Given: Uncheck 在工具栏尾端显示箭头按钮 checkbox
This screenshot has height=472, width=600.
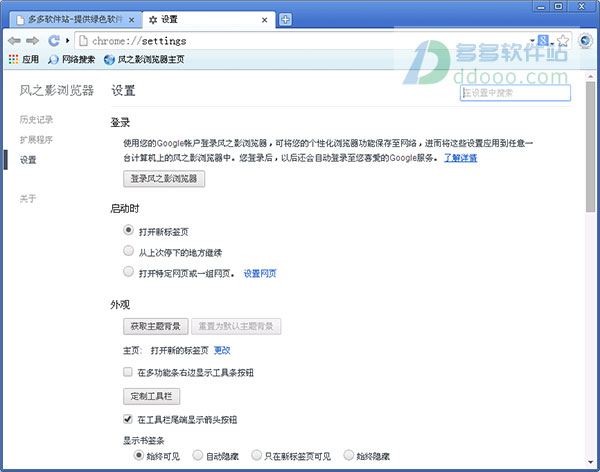Looking at the screenshot, I should coord(128,419).
